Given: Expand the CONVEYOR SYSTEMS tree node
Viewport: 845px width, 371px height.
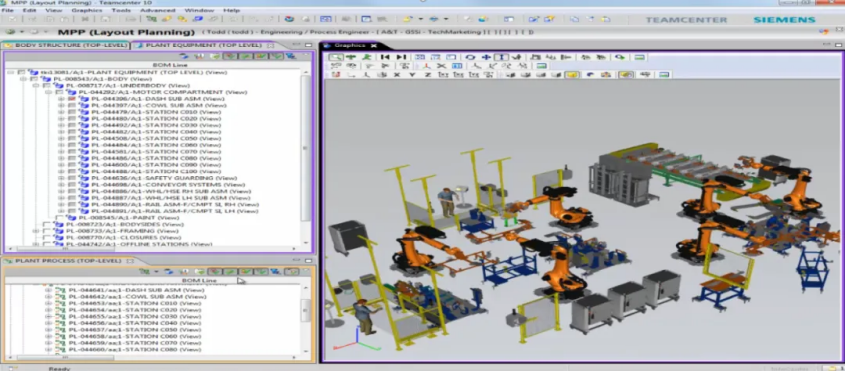Looking at the screenshot, I should tap(61, 185).
